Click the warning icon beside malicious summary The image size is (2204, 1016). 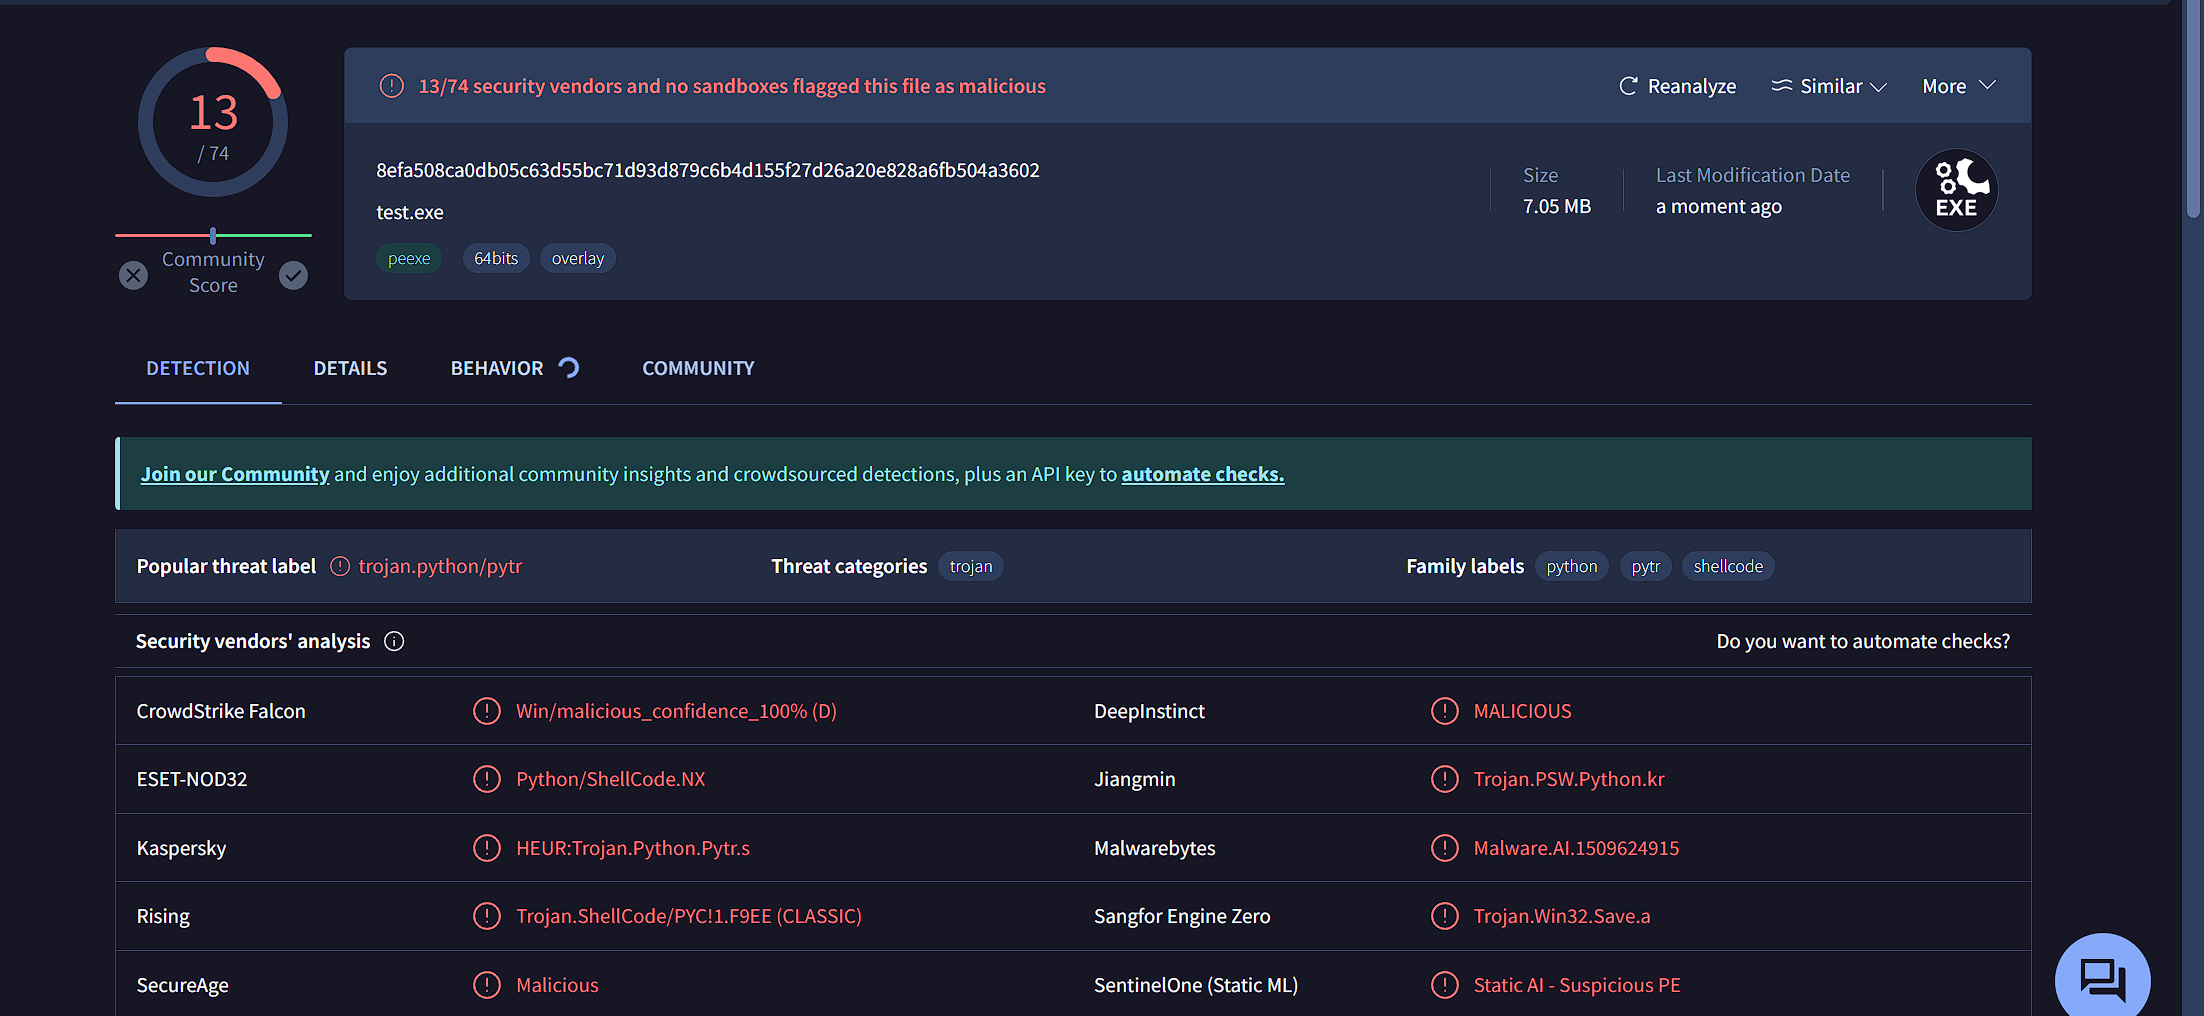[x=392, y=86]
